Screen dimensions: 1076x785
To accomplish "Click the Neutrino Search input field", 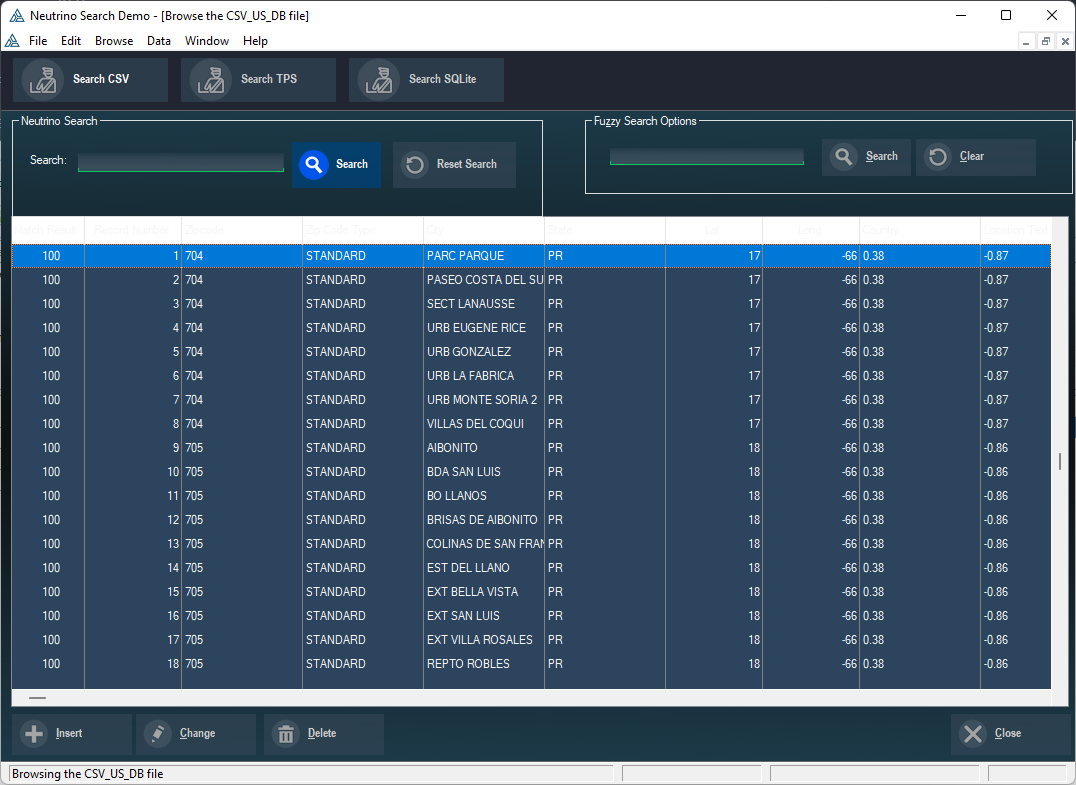I will pyautogui.click(x=181, y=162).
